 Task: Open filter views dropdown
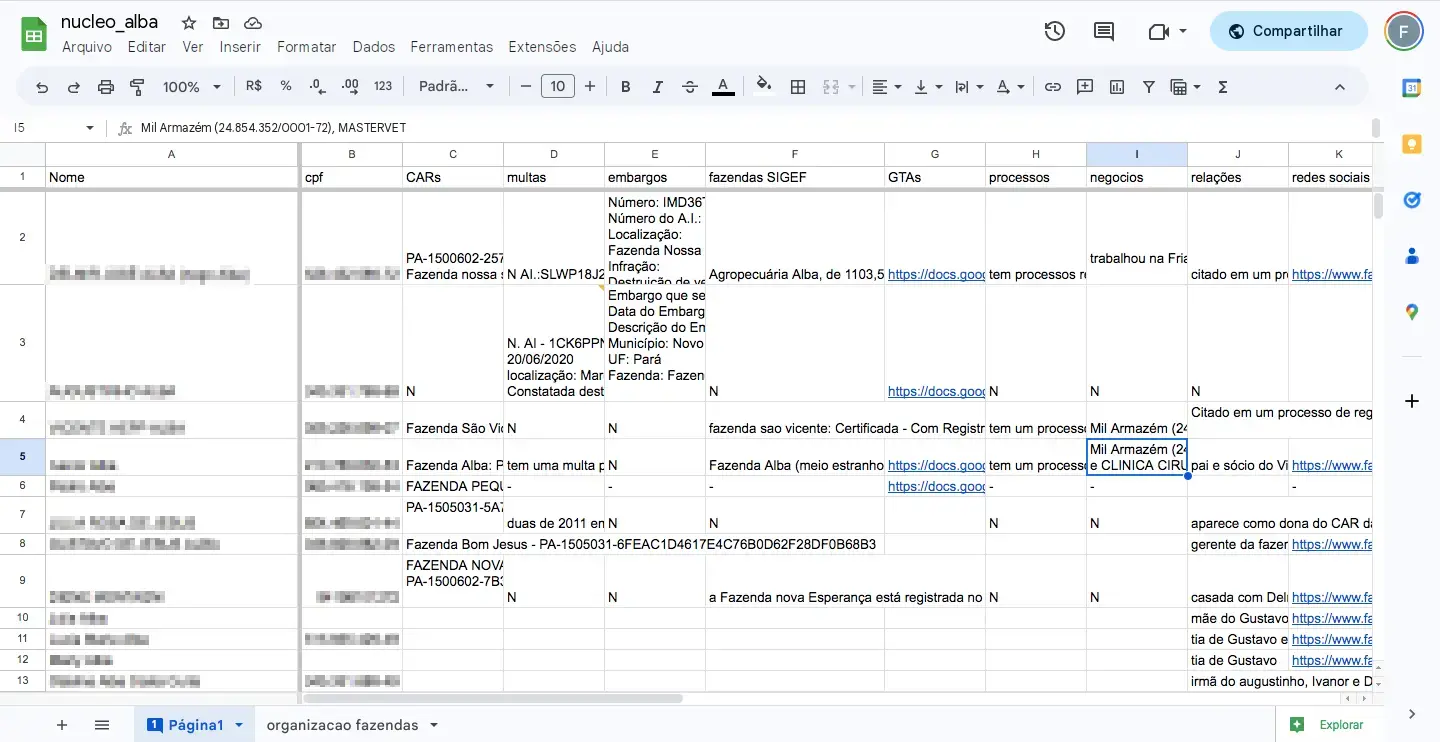(x=1185, y=87)
